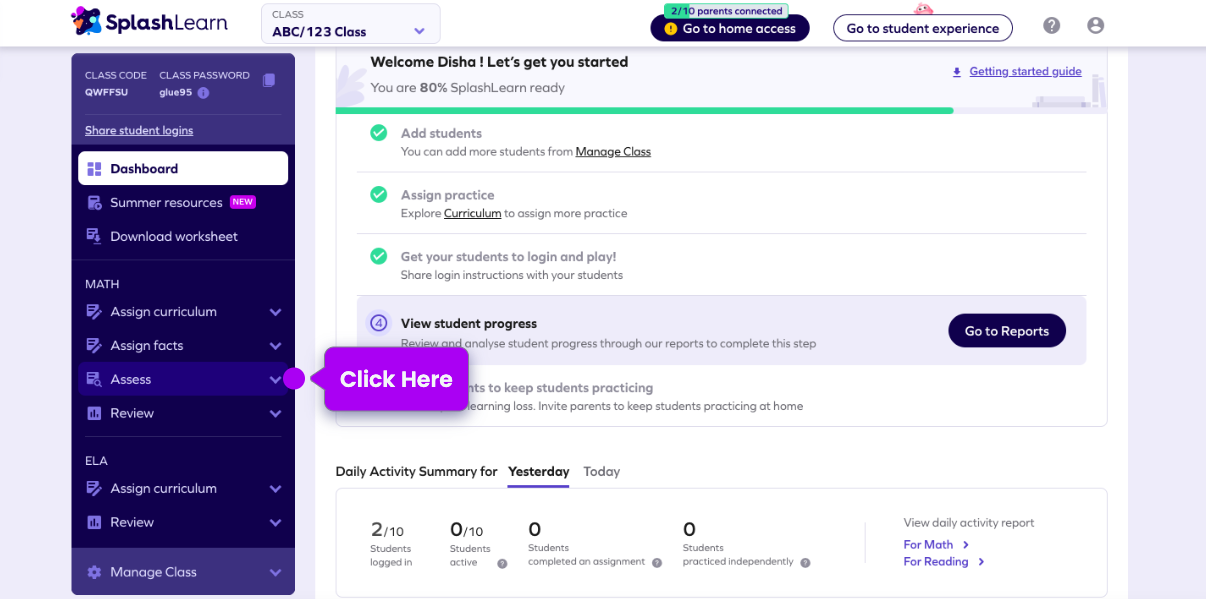This screenshot has width=1206, height=599.
Task: Open the user account profile icon
Action: 1095,26
